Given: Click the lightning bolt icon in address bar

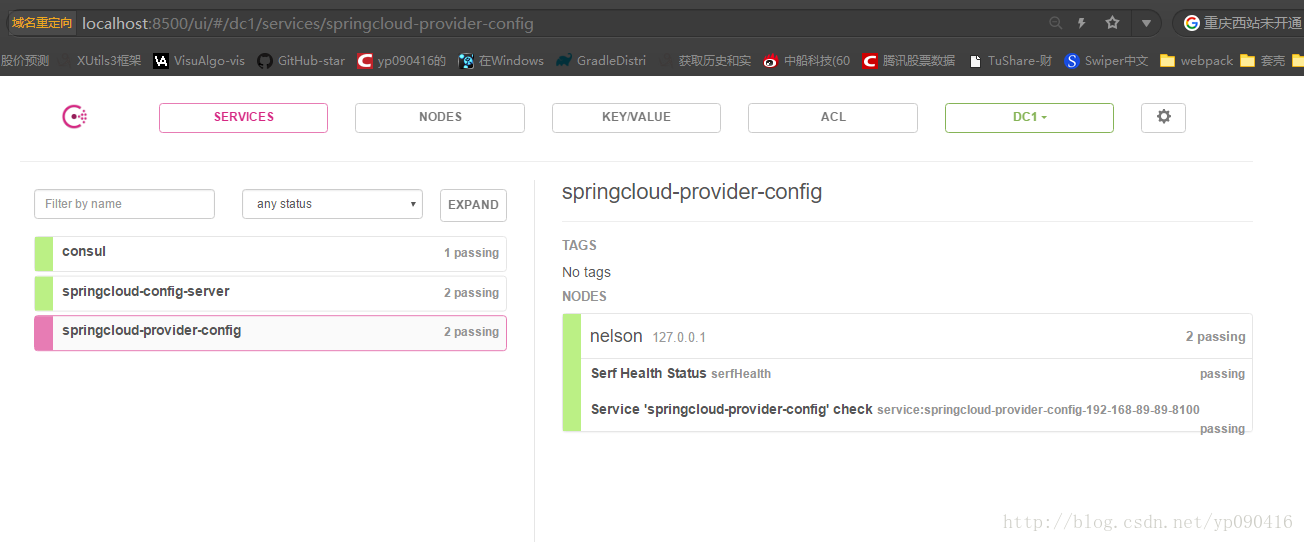Looking at the screenshot, I should pos(1082,23).
